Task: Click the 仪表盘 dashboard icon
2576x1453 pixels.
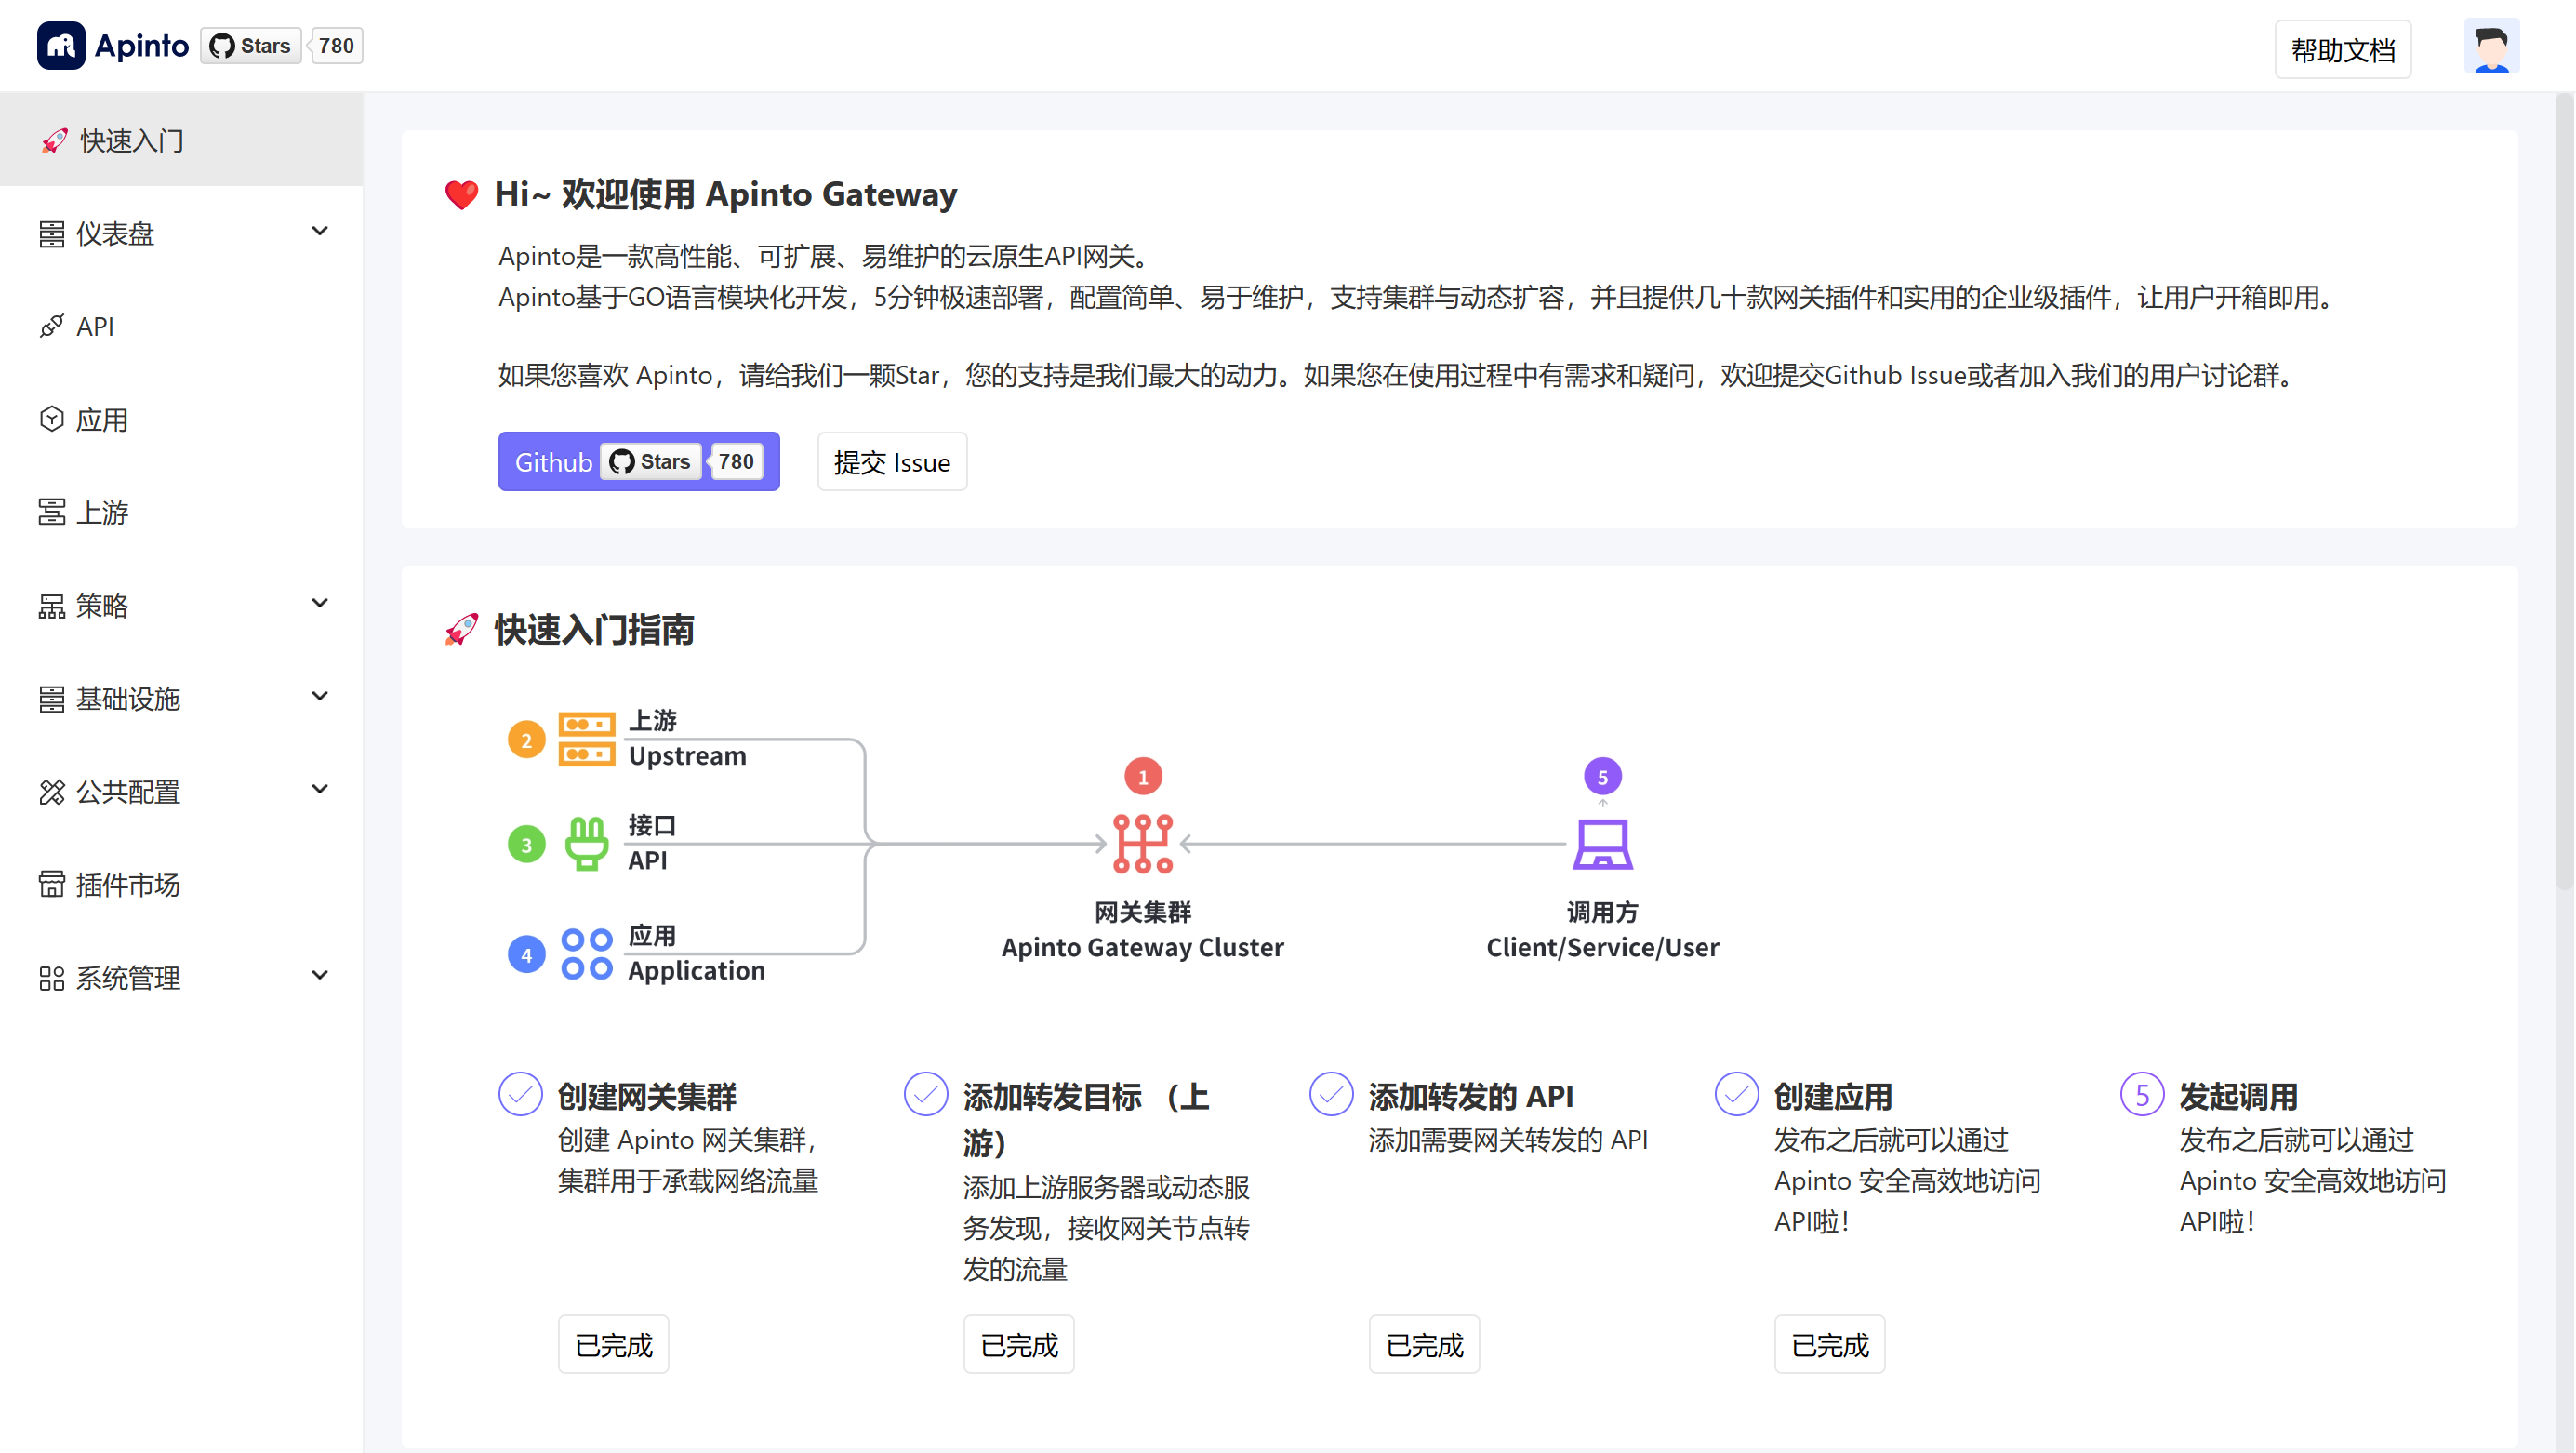Action: coord(52,234)
